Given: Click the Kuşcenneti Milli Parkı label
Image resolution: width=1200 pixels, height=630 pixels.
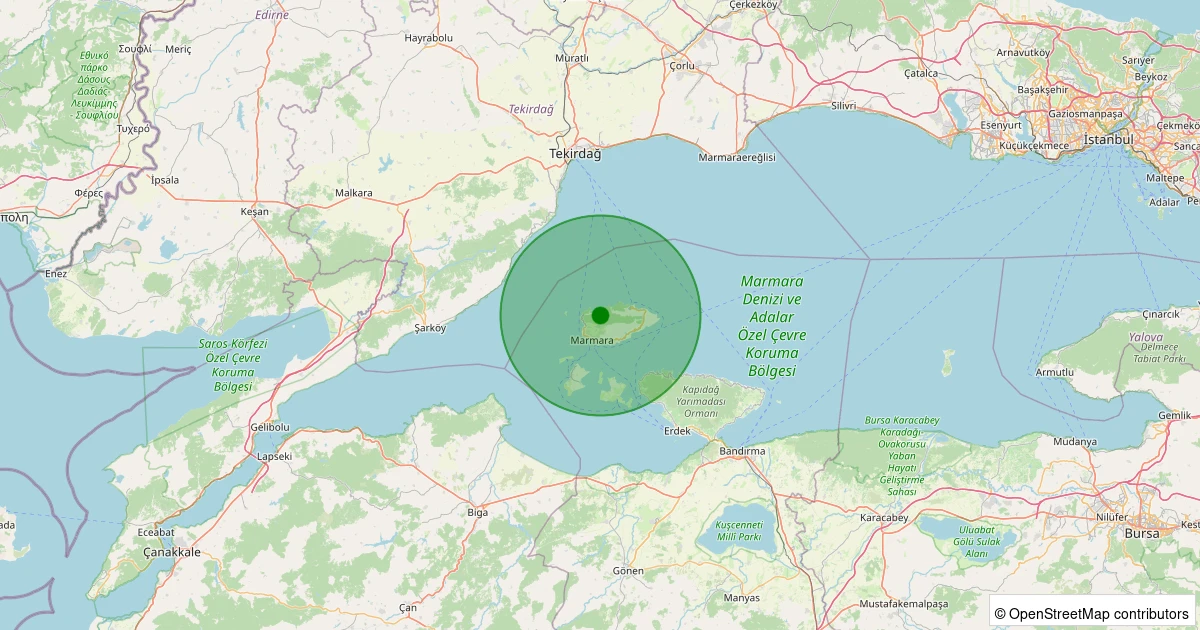Looking at the screenshot, I should (739, 530).
